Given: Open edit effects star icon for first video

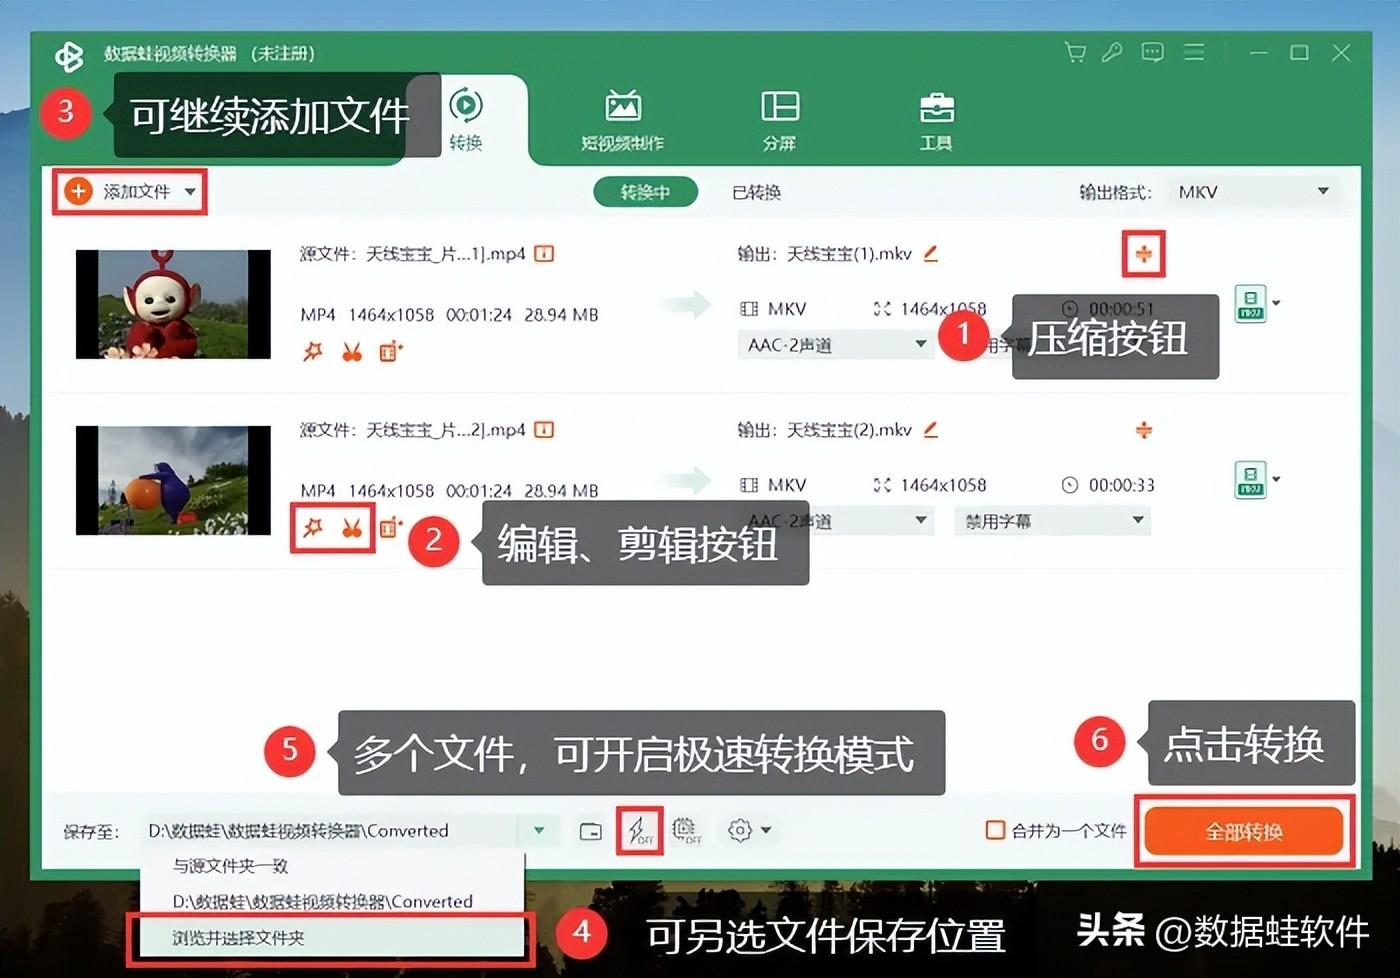Looking at the screenshot, I should tap(313, 352).
